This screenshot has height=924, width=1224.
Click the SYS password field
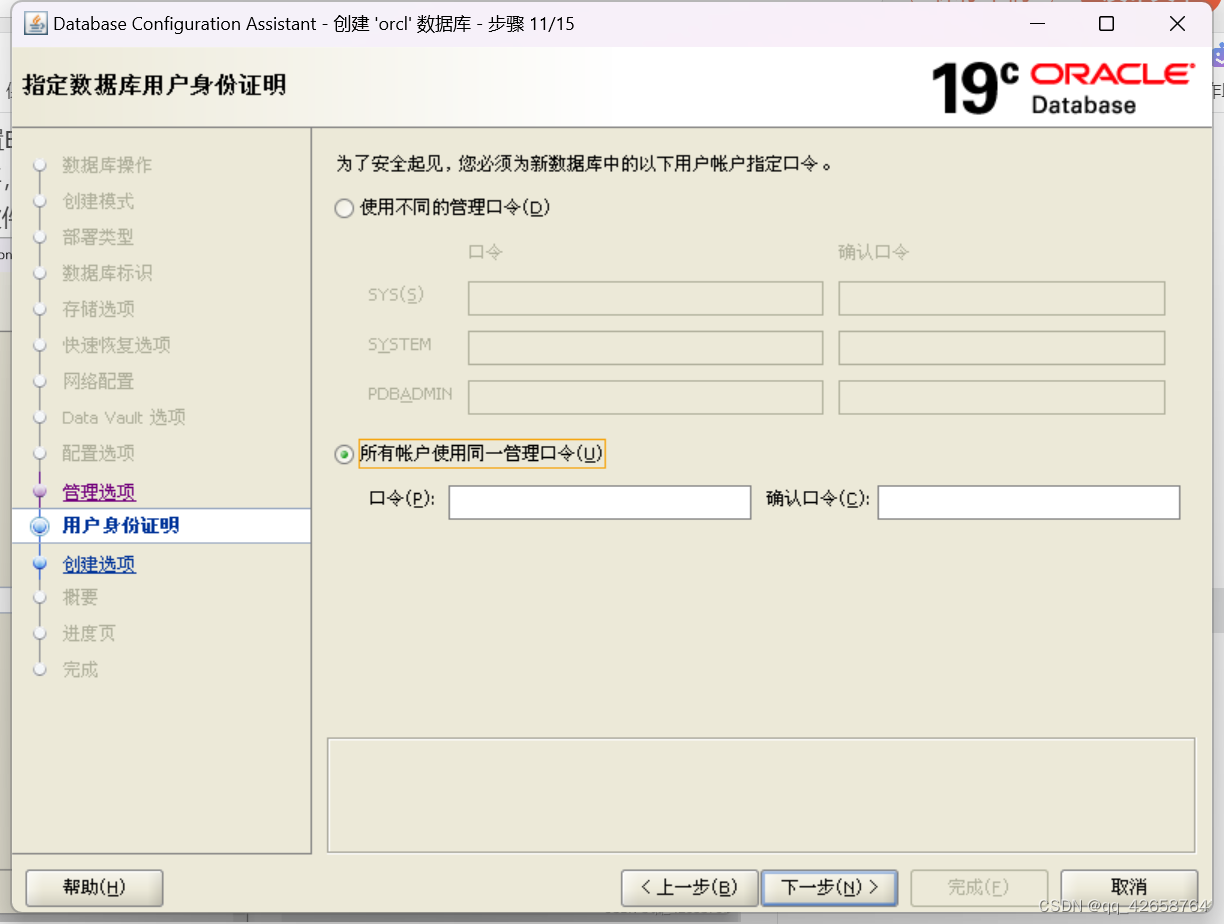click(645, 298)
